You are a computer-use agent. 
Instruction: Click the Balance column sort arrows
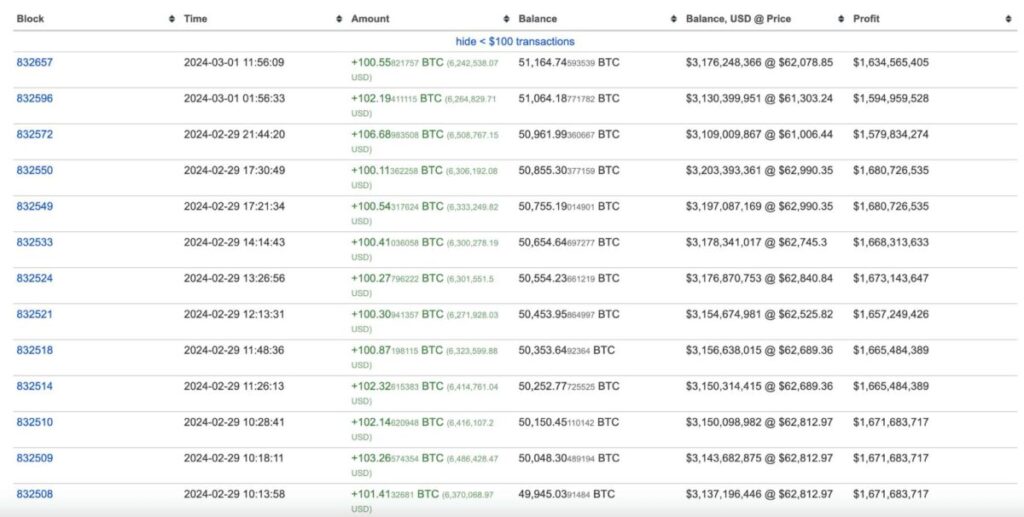click(x=674, y=19)
